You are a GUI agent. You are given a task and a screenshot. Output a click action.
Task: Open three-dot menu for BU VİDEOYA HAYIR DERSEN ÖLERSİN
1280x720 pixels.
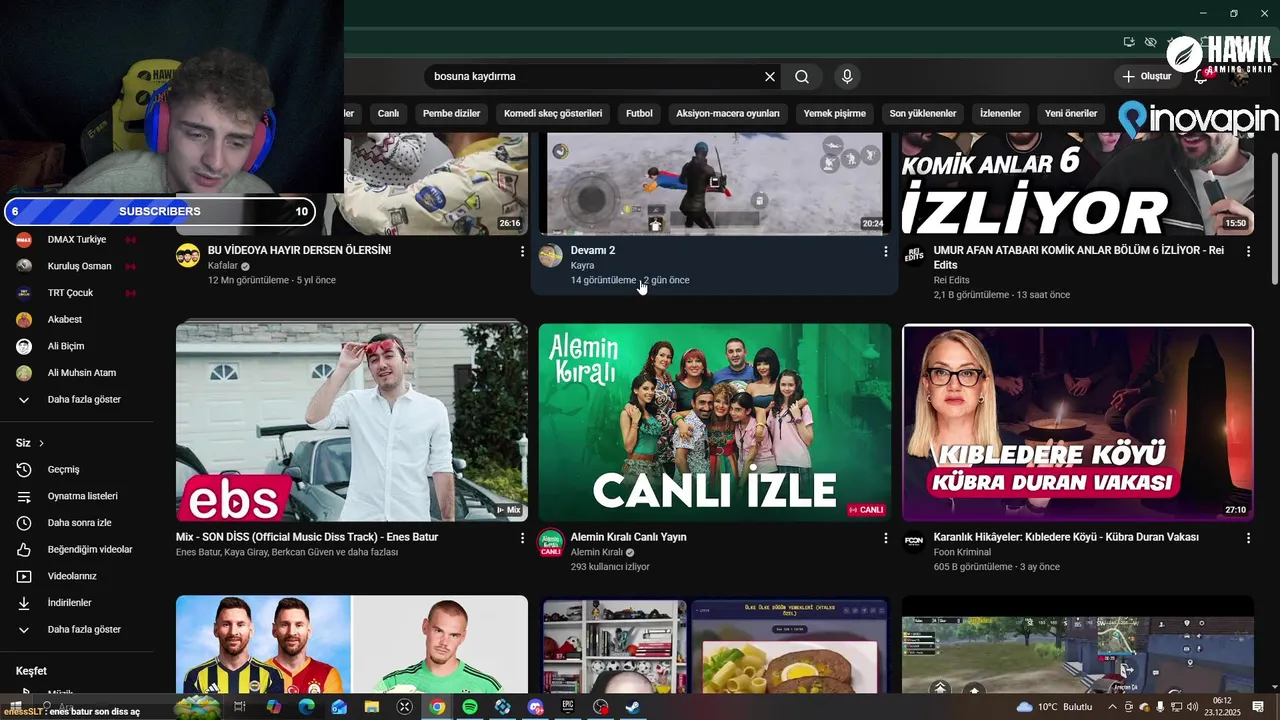pos(522,251)
